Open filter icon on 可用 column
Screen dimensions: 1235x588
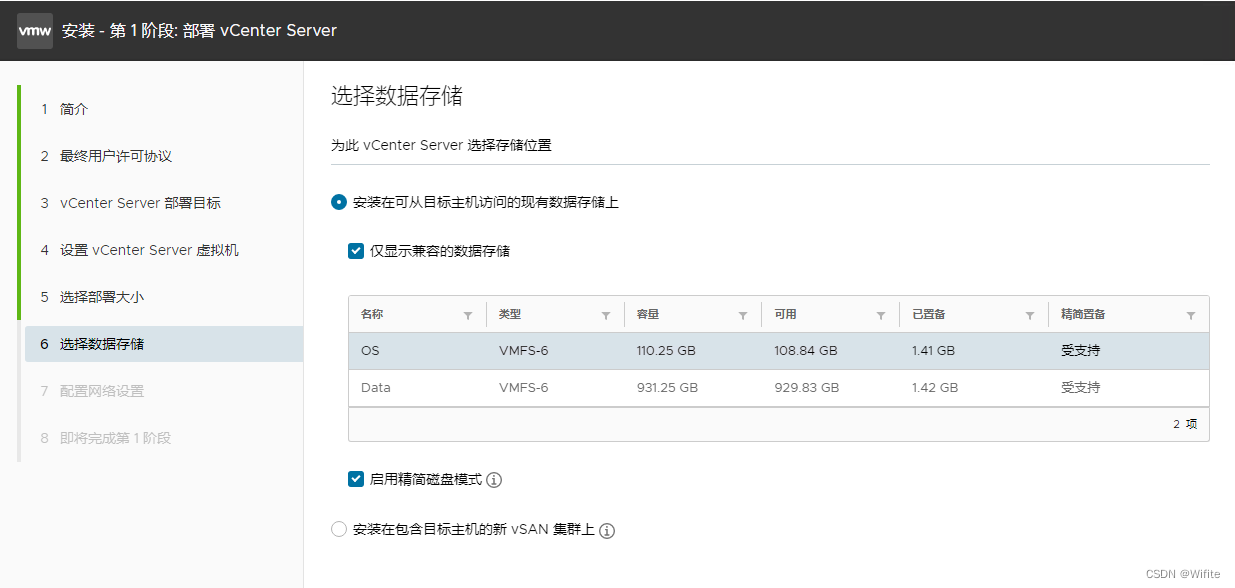(881, 315)
